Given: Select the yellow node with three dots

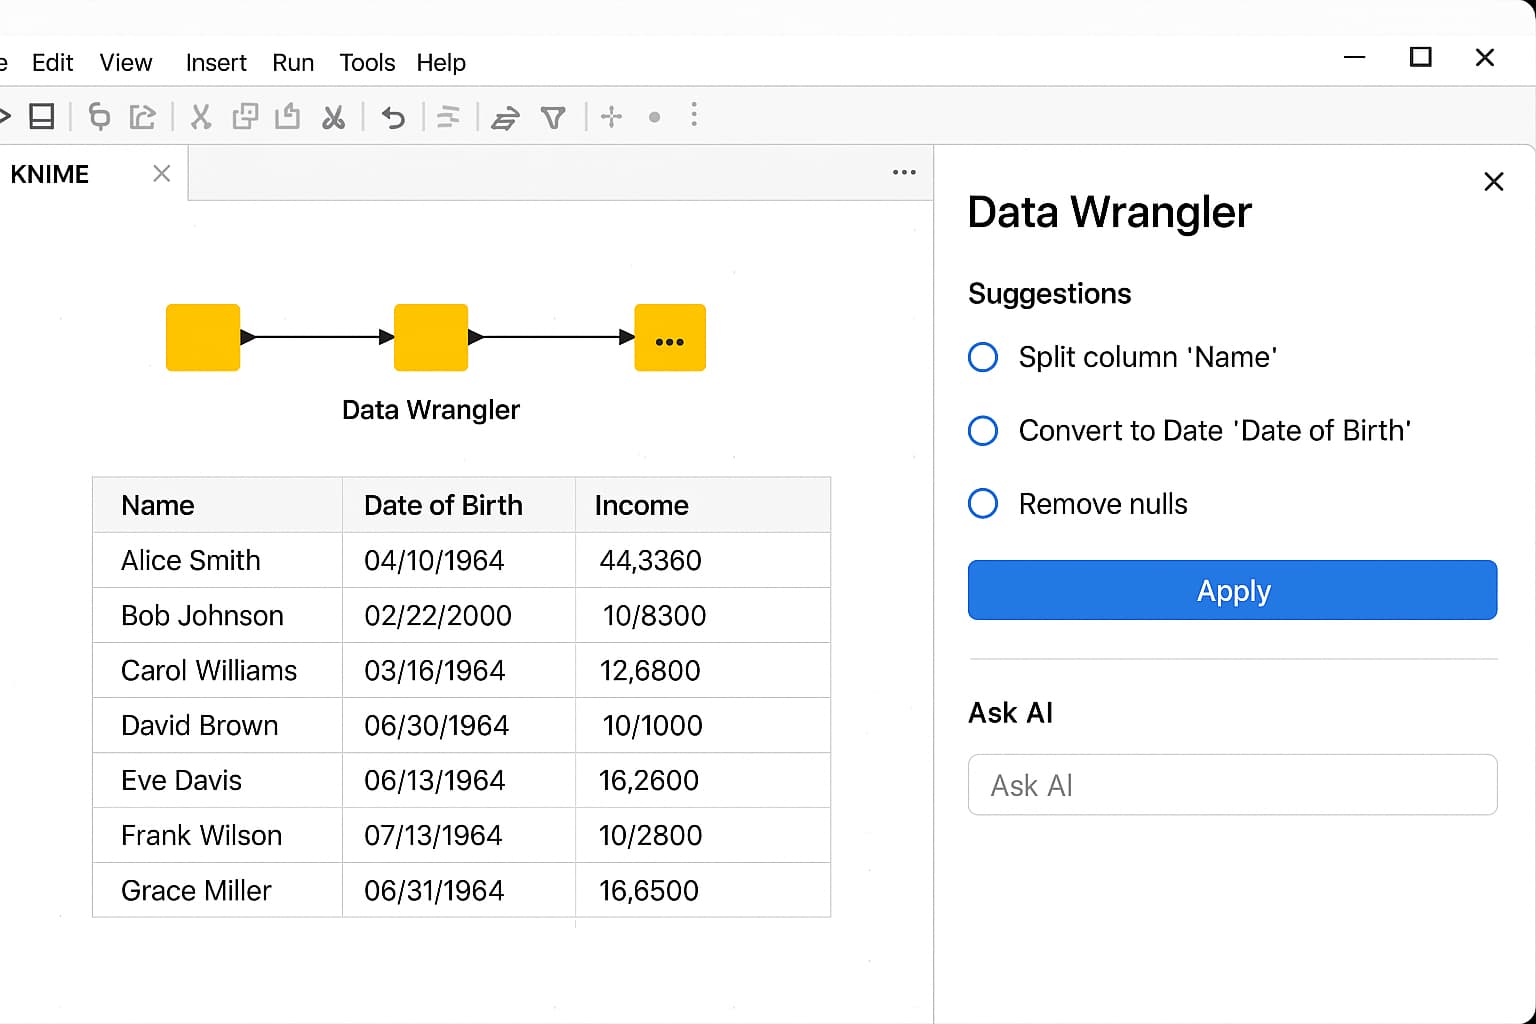Looking at the screenshot, I should point(670,337).
